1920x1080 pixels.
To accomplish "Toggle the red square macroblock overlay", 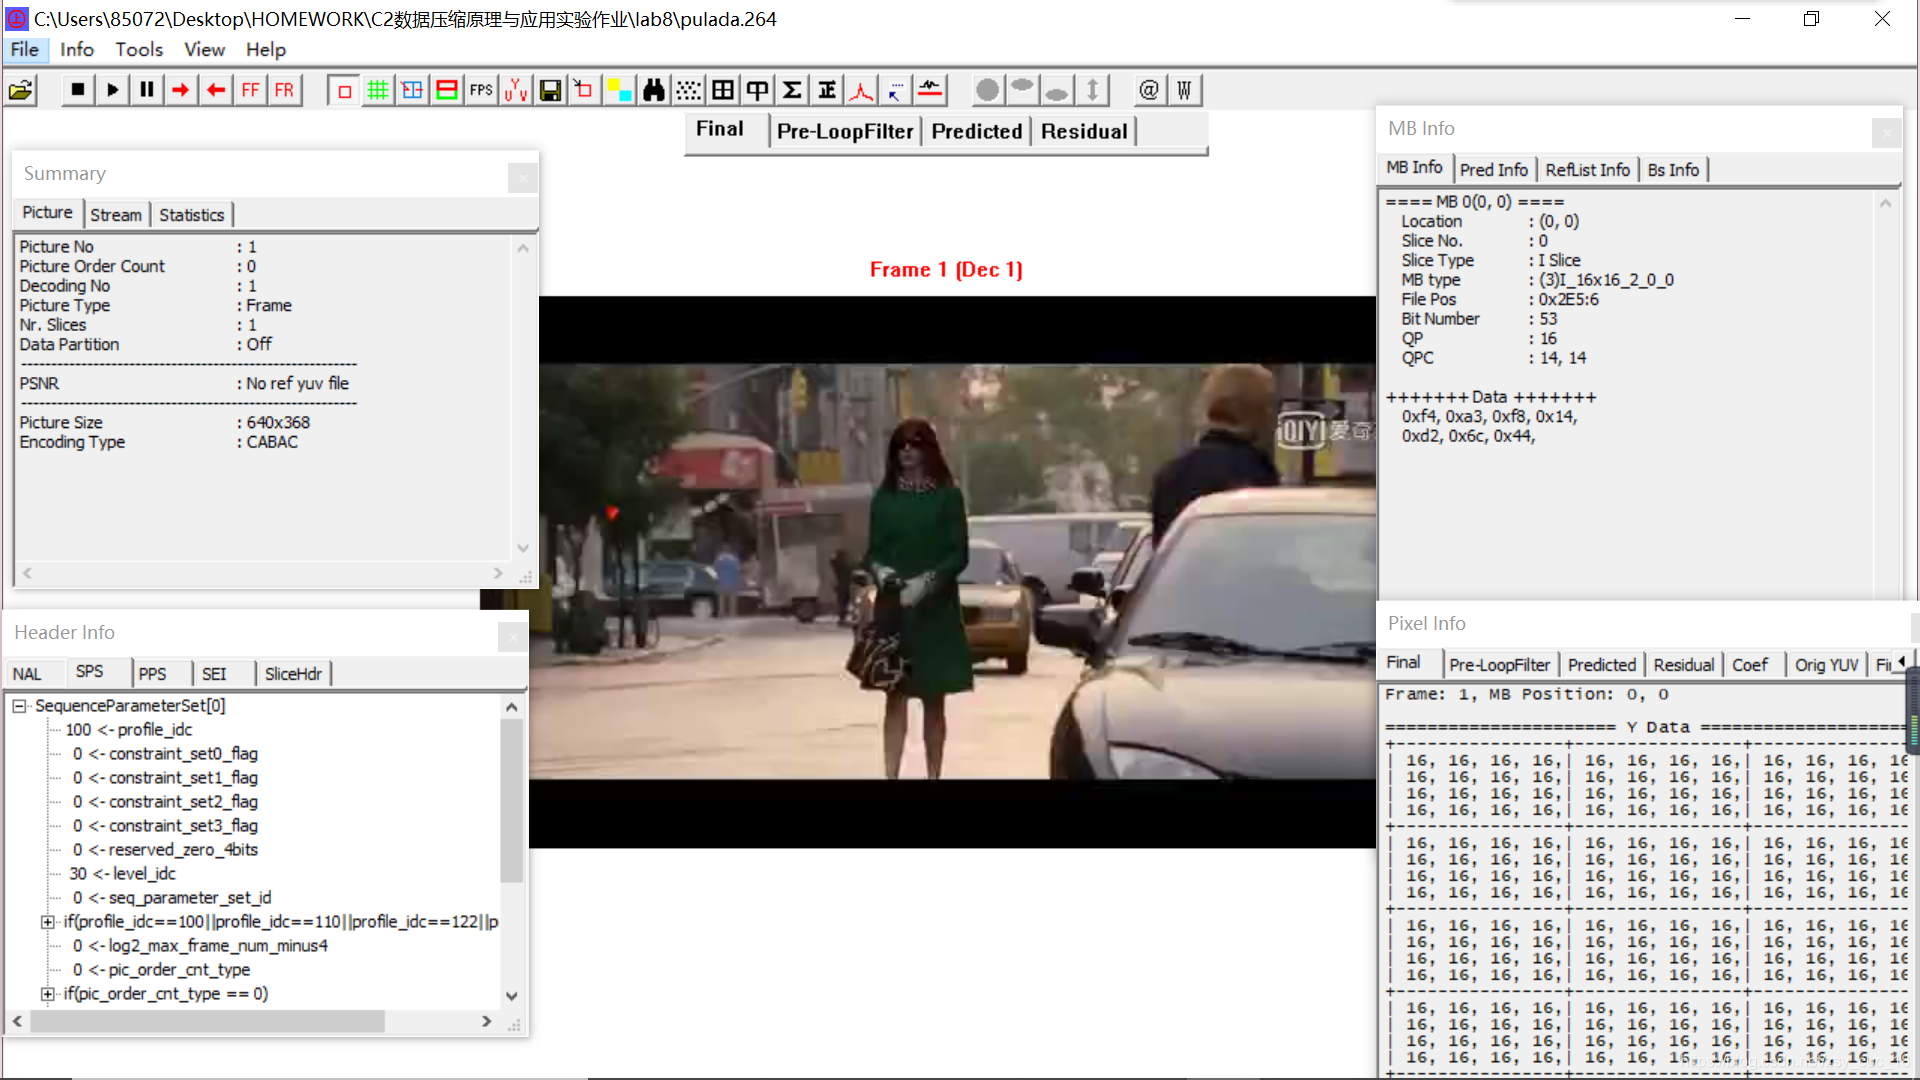I will pos(344,91).
